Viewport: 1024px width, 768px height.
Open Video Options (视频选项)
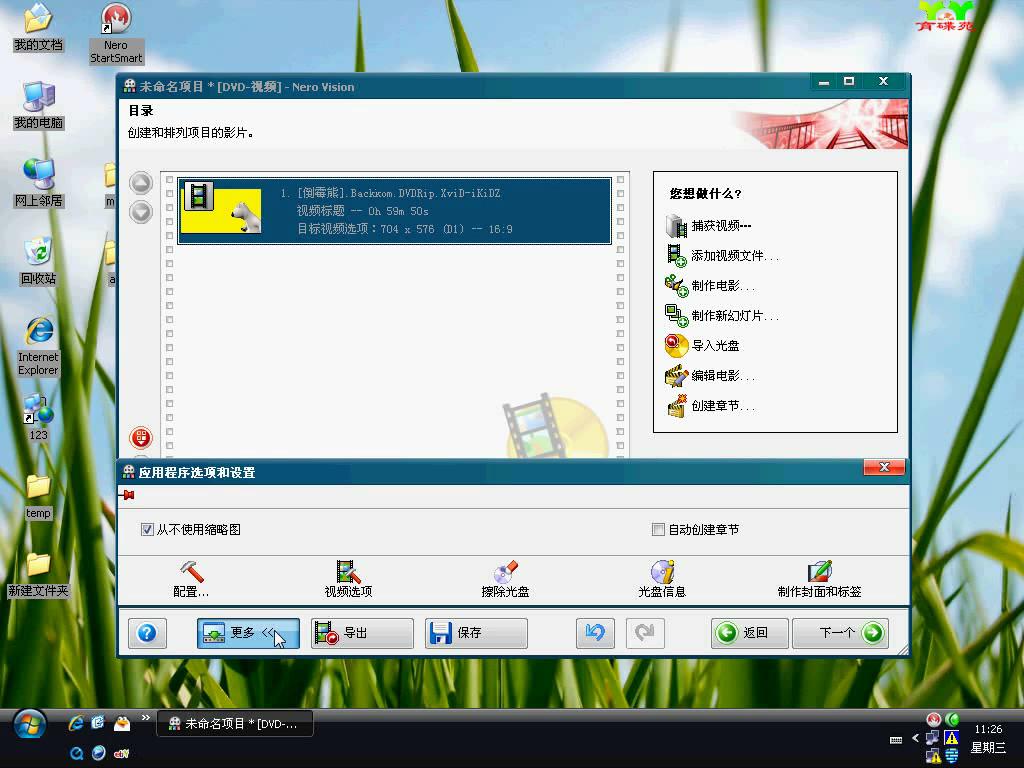(x=348, y=579)
